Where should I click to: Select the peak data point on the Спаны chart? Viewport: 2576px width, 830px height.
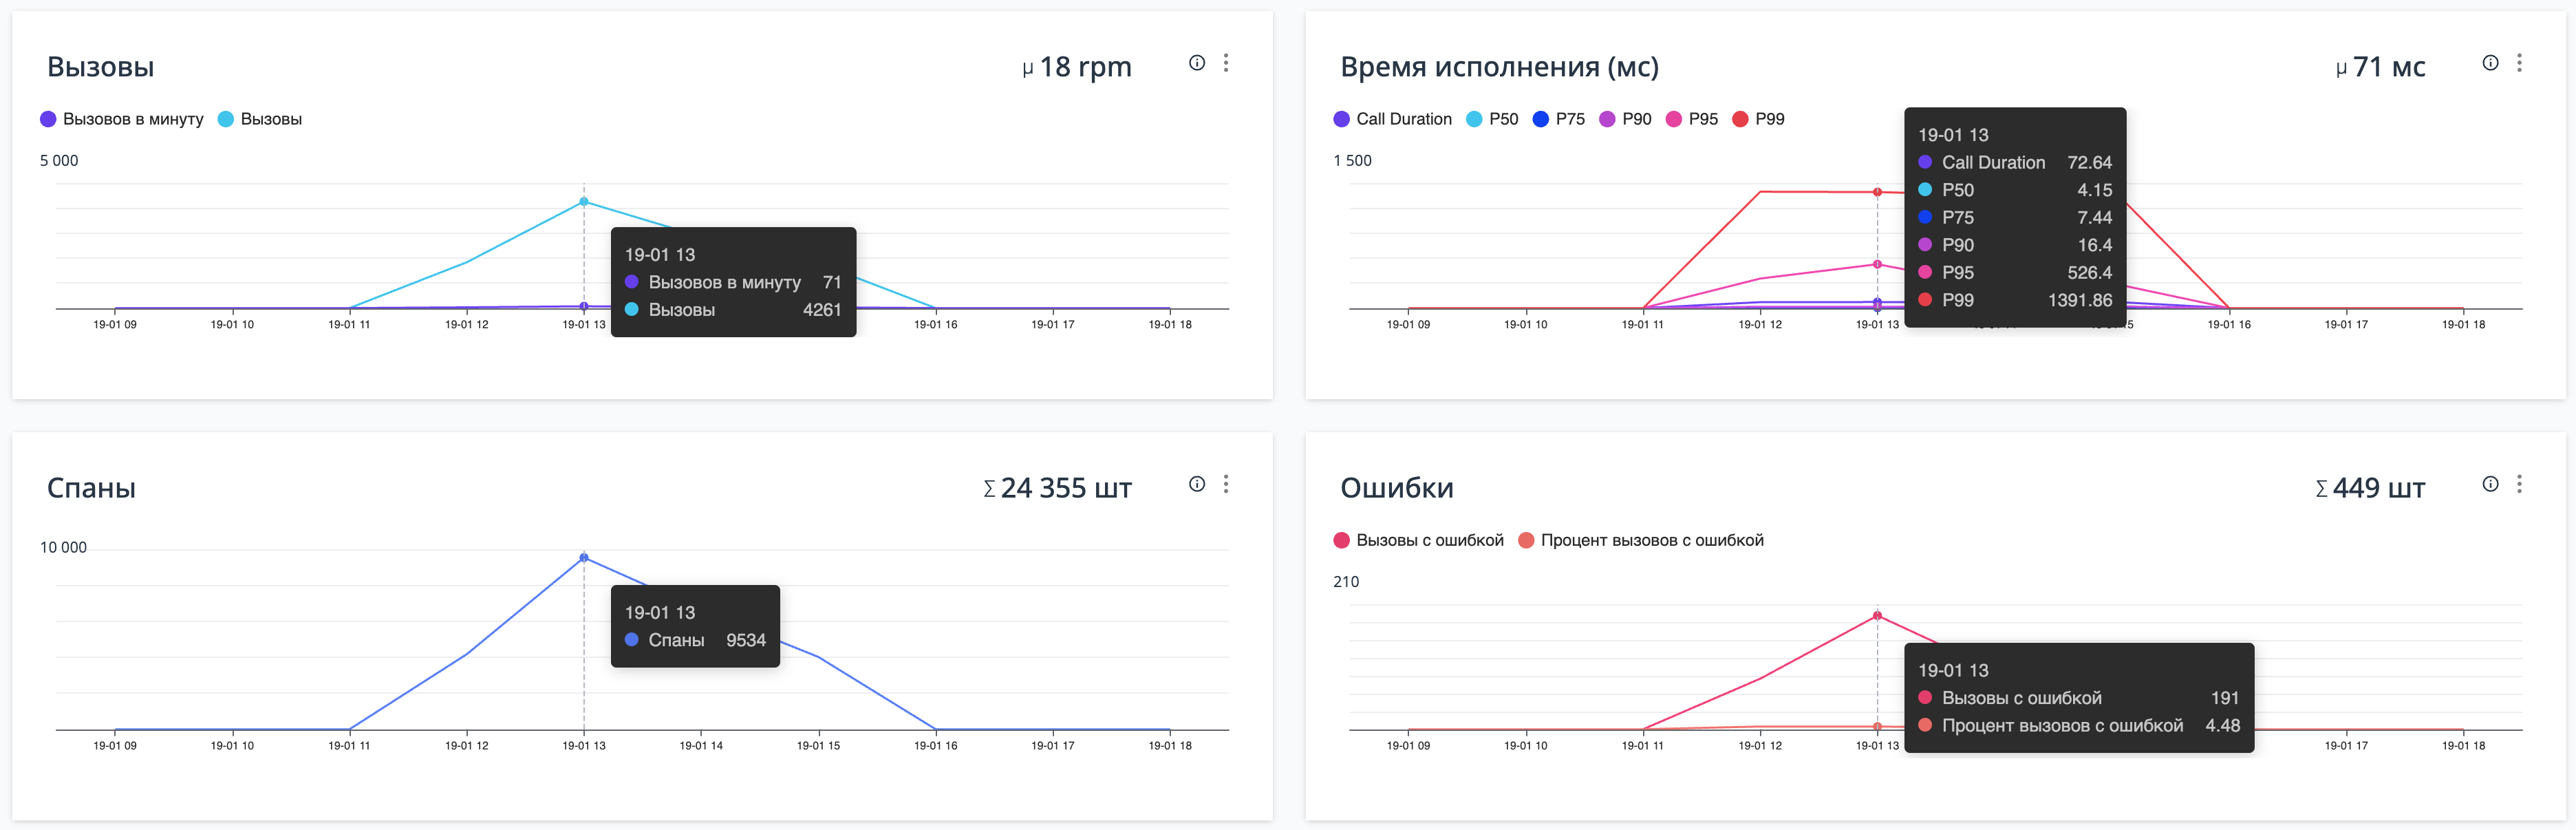583,556
